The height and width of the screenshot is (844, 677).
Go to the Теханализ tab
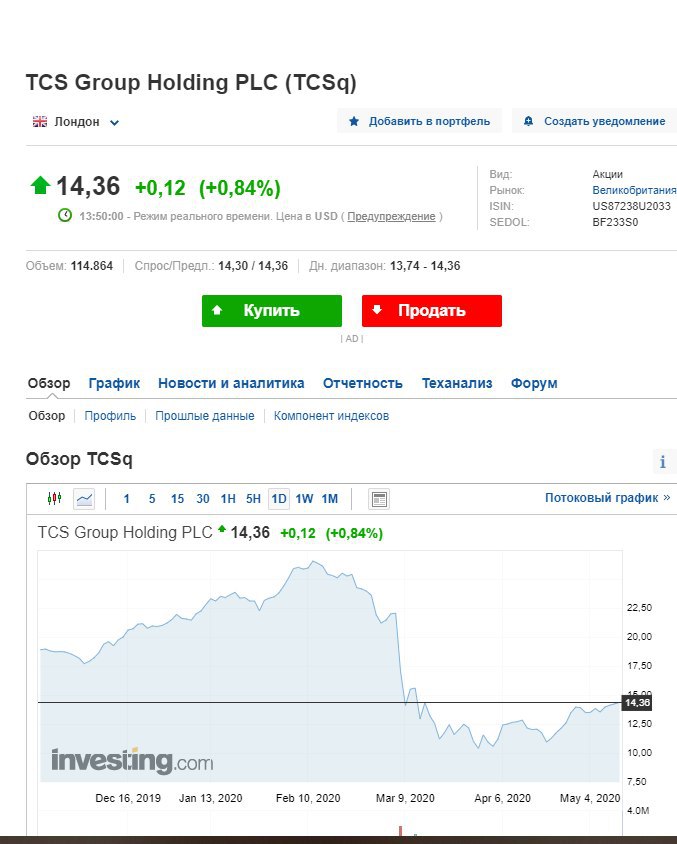pyautogui.click(x=457, y=383)
